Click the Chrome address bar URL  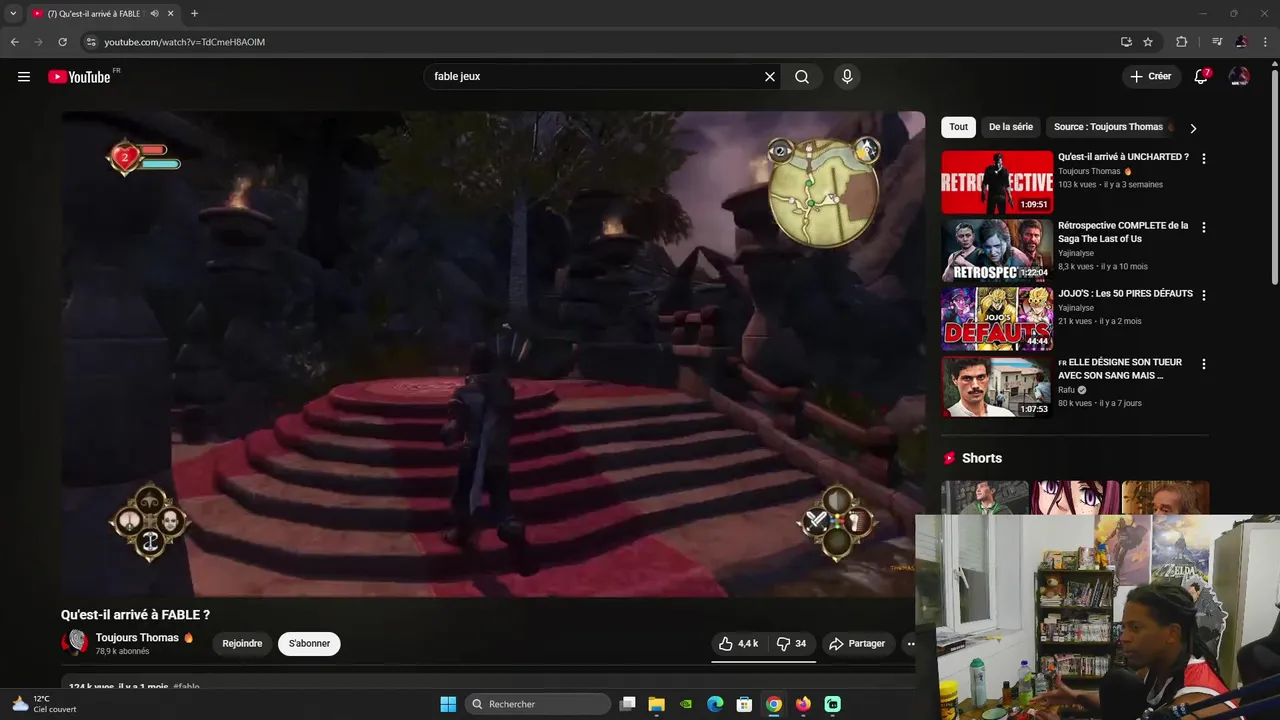(185, 42)
